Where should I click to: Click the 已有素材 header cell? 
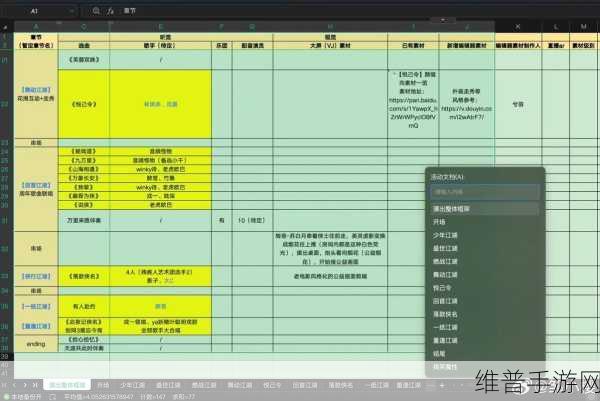(x=413, y=46)
